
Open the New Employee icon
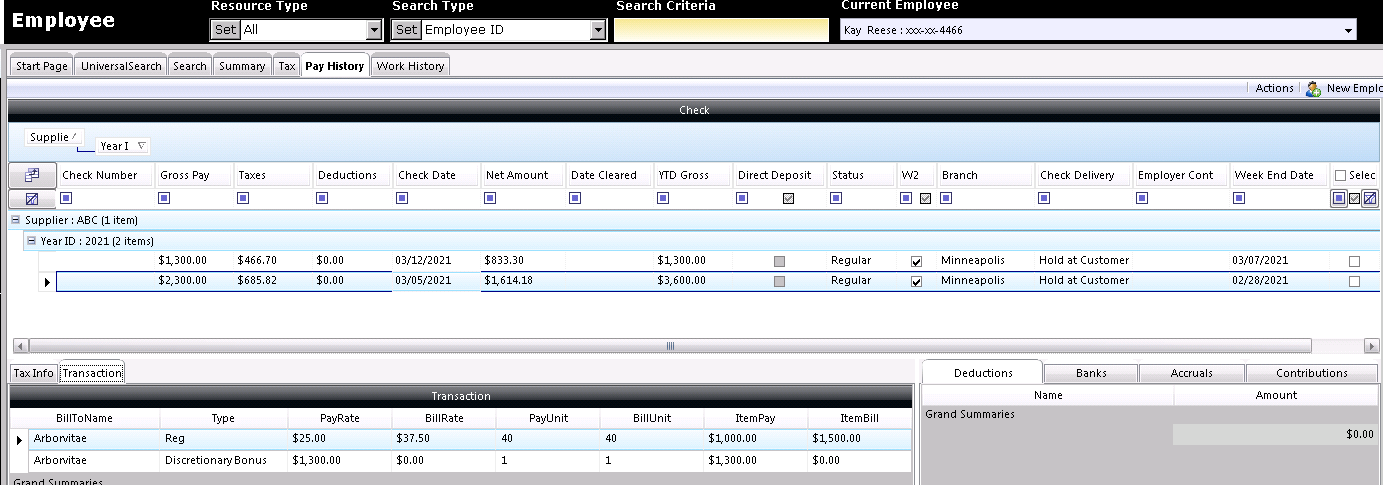point(1314,89)
